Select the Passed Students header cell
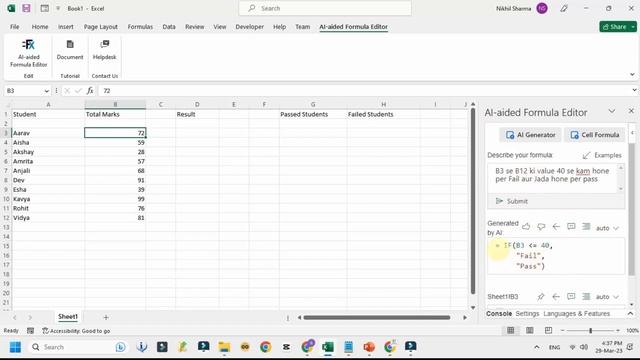Viewport: 640px width, 360px height. click(x=313, y=114)
